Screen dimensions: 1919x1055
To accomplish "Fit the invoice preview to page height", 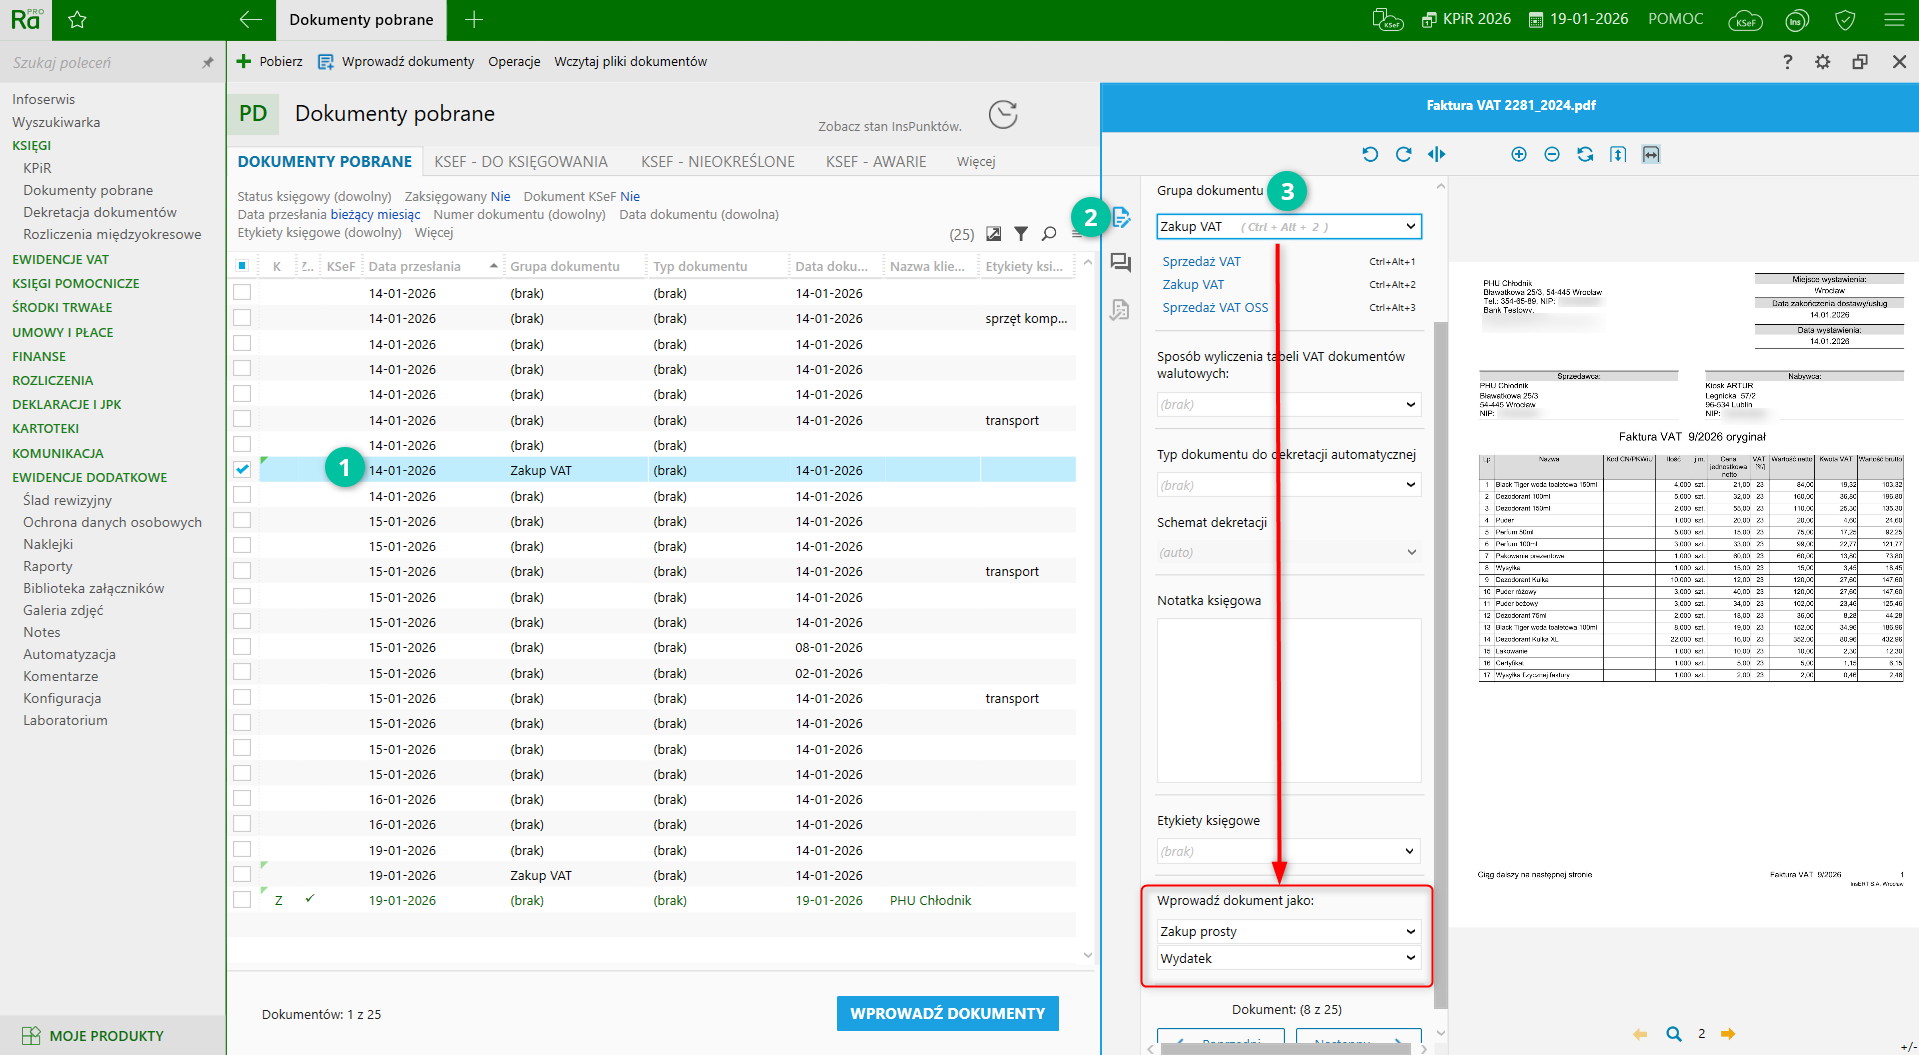I will [x=1617, y=154].
